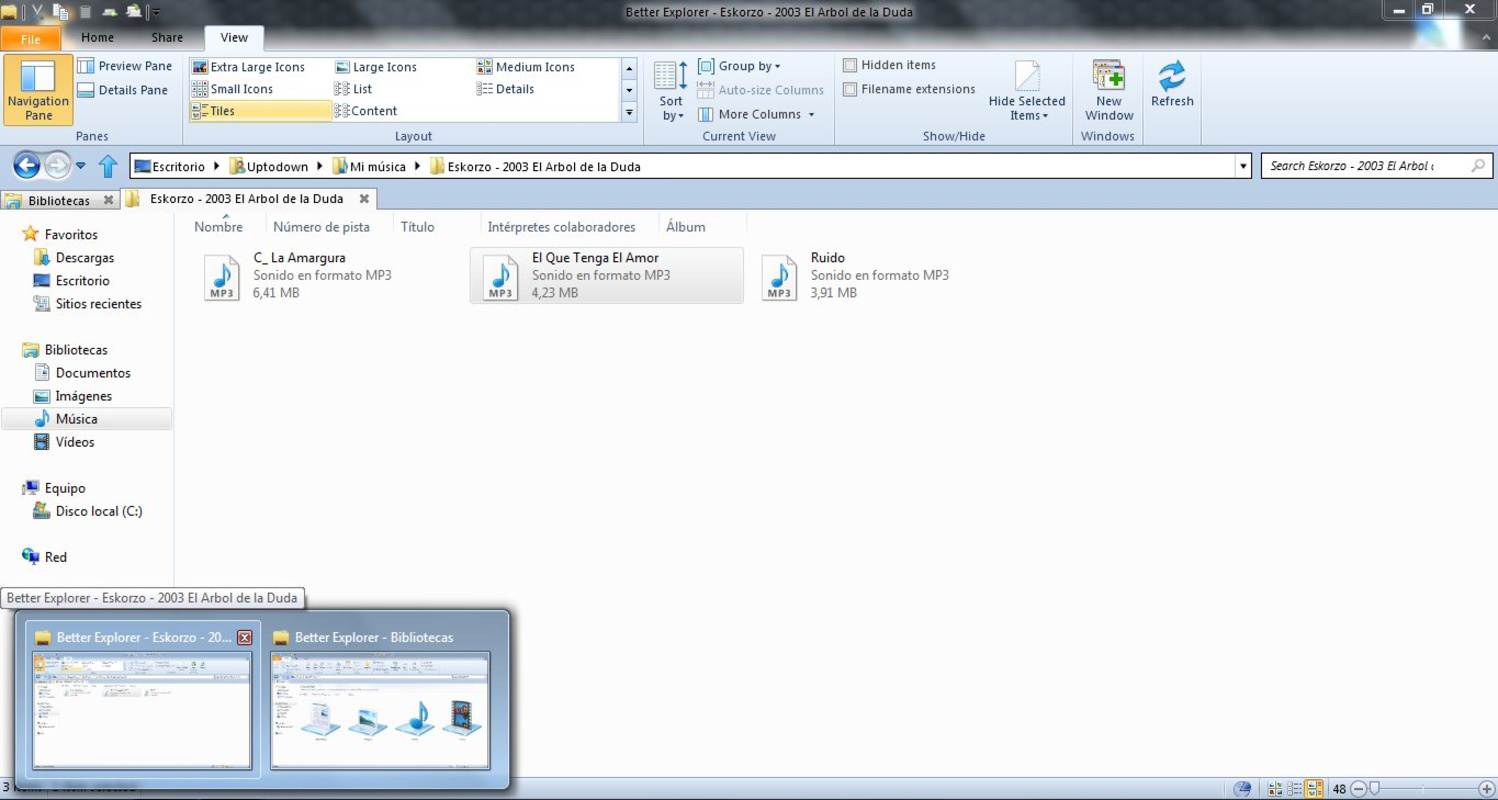The height and width of the screenshot is (800, 1498).
Task: Open Hide Selected Items dropdown
Action: pos(1027,91)
